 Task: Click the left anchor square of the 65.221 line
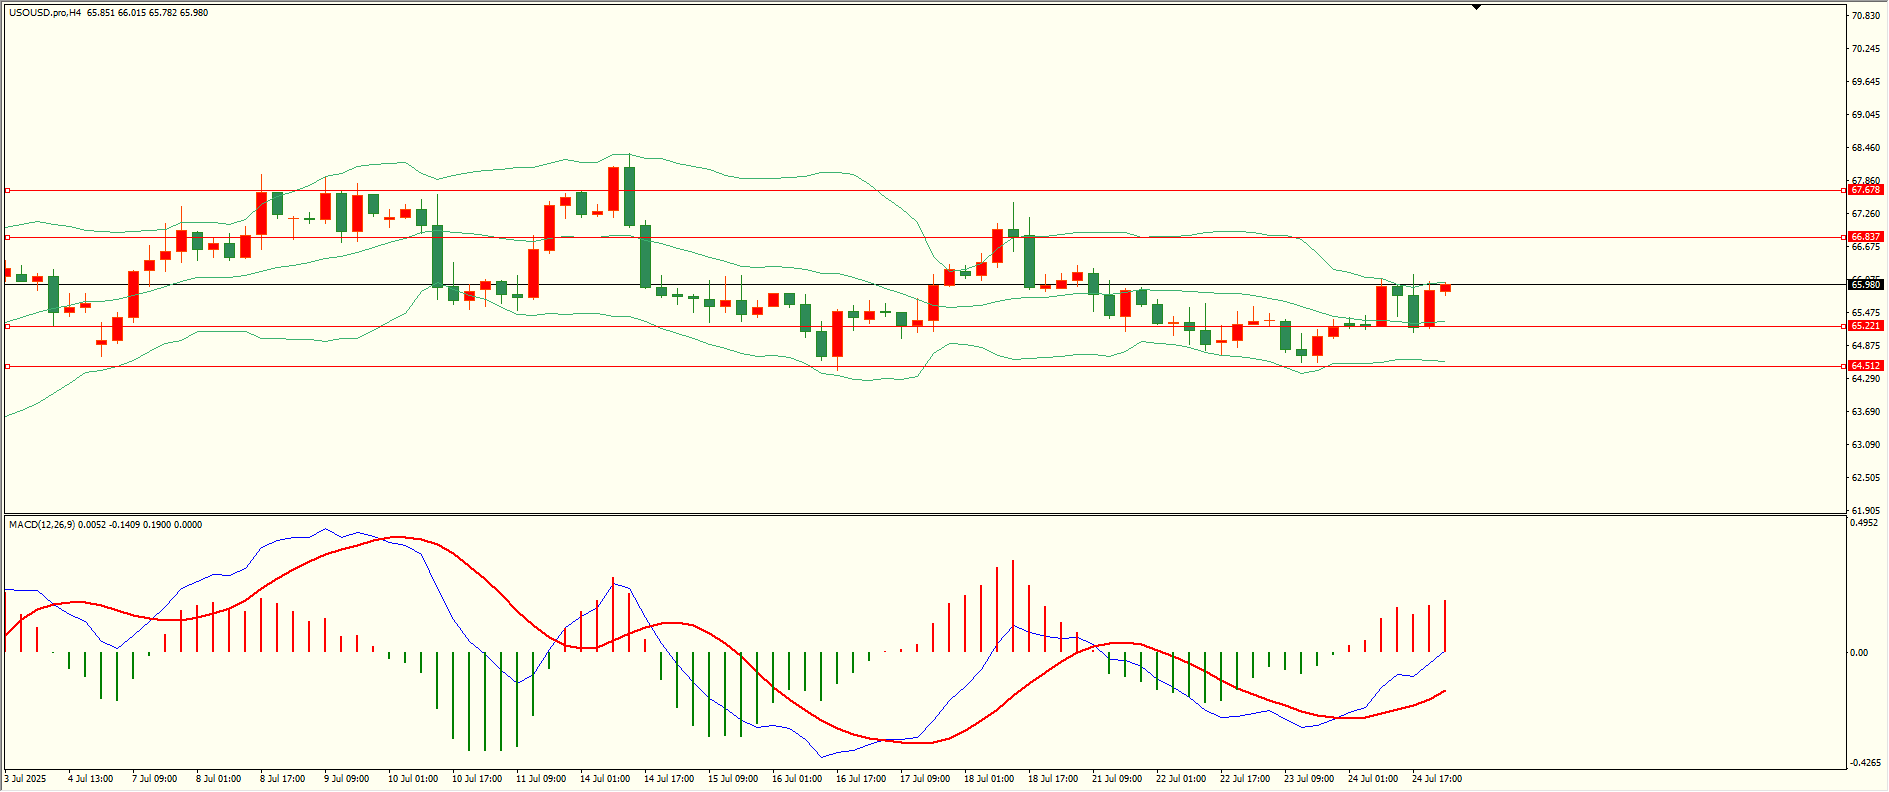pyautogui.click(x=8, y=326)
